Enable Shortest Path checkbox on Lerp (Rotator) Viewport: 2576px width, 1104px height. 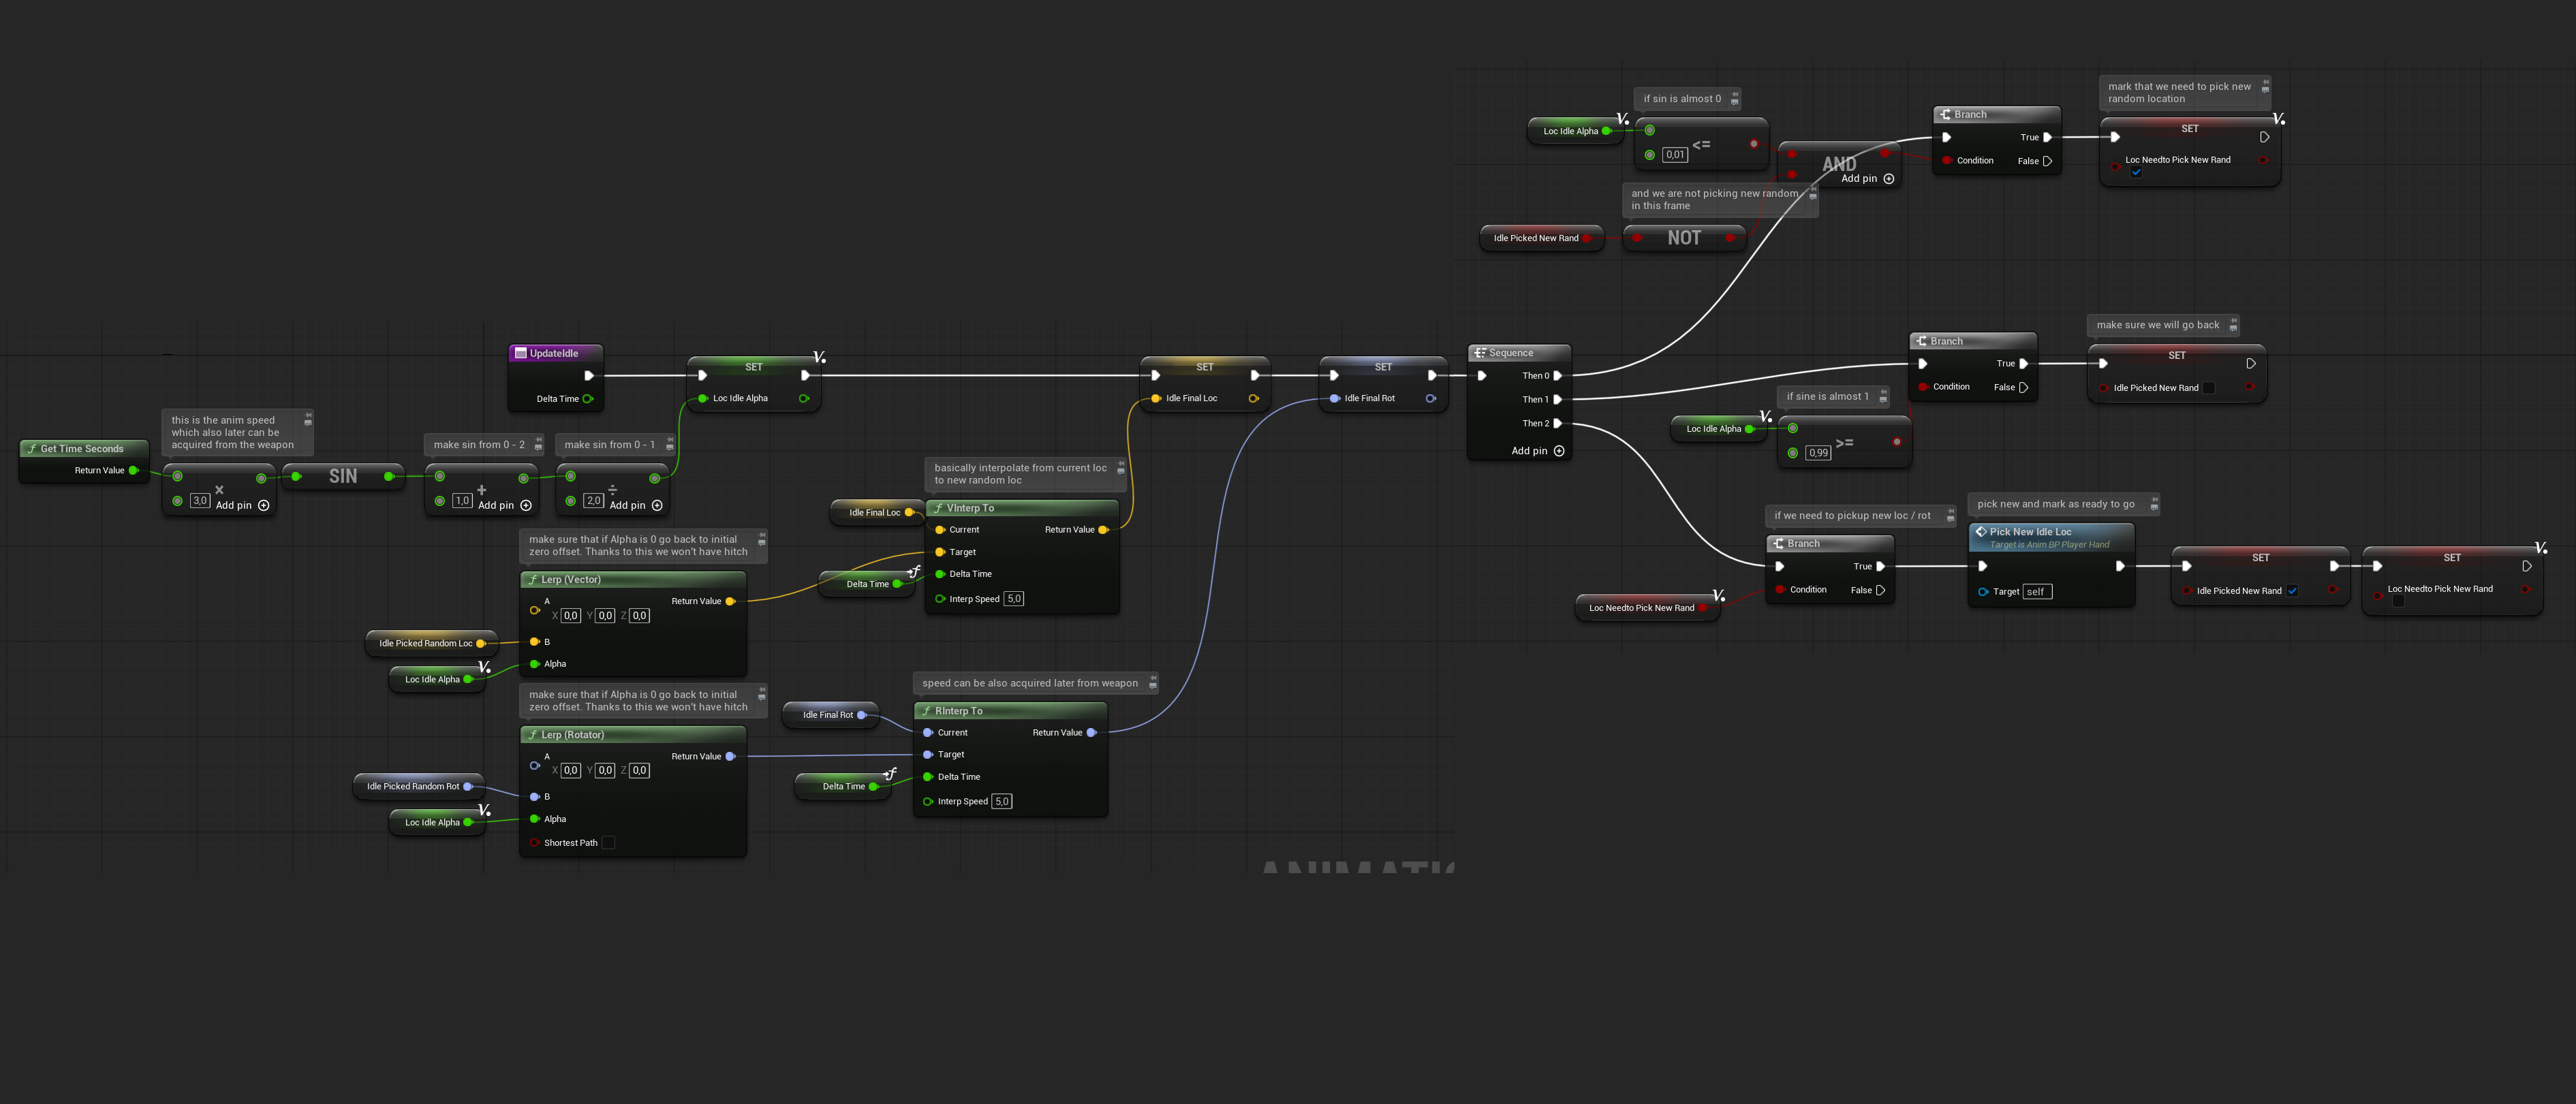tap(608, 843)
